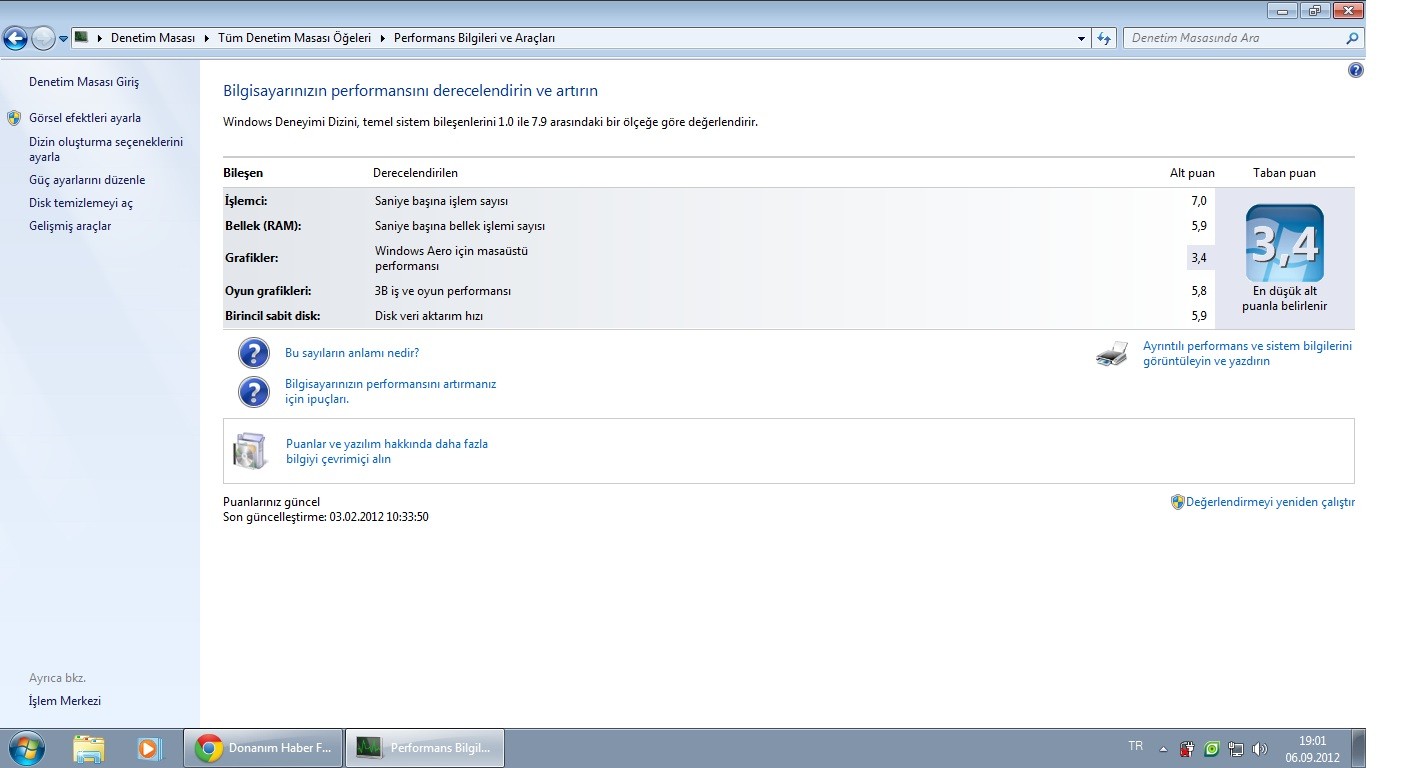Screen dimensions: 1426x768
Task: Switch to Performans Bilgileri taskbar window
Action: 424,748
